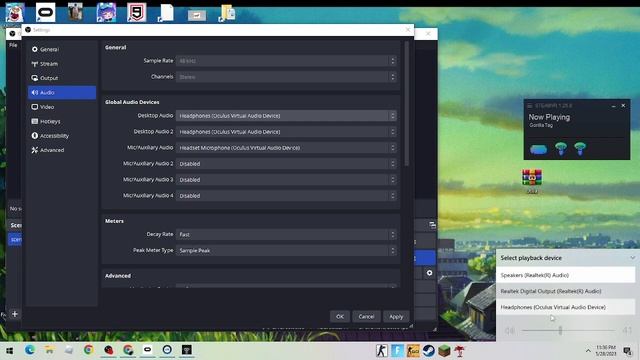Click the add scene plus button
Screen dimensions: 640x360
[x=15, y=314]
